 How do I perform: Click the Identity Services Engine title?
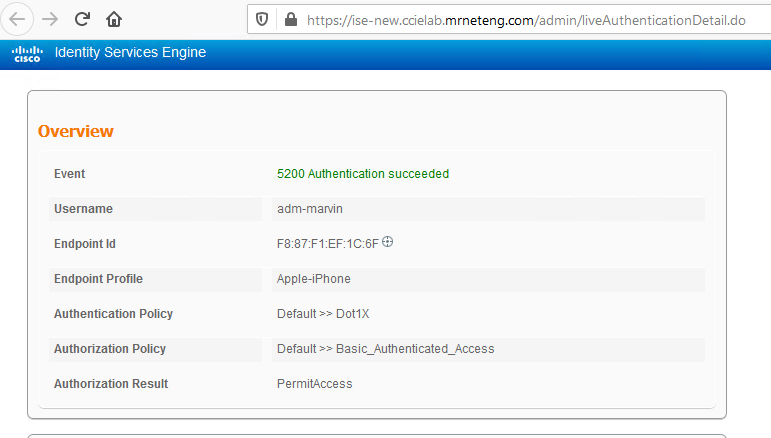(x=130, y=52)
